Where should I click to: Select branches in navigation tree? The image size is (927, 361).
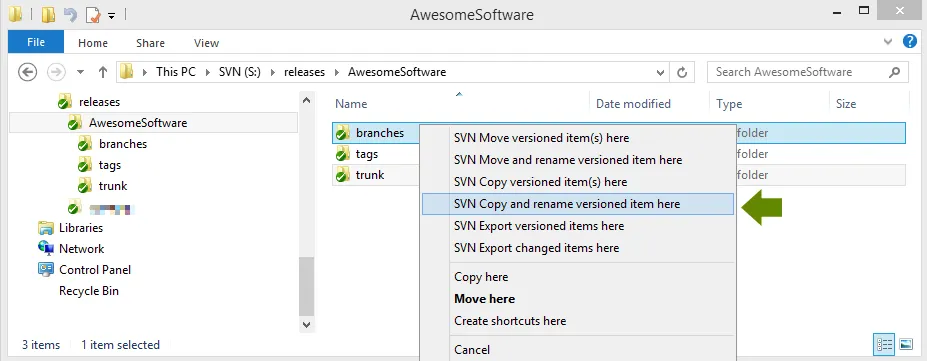point(123,144)
